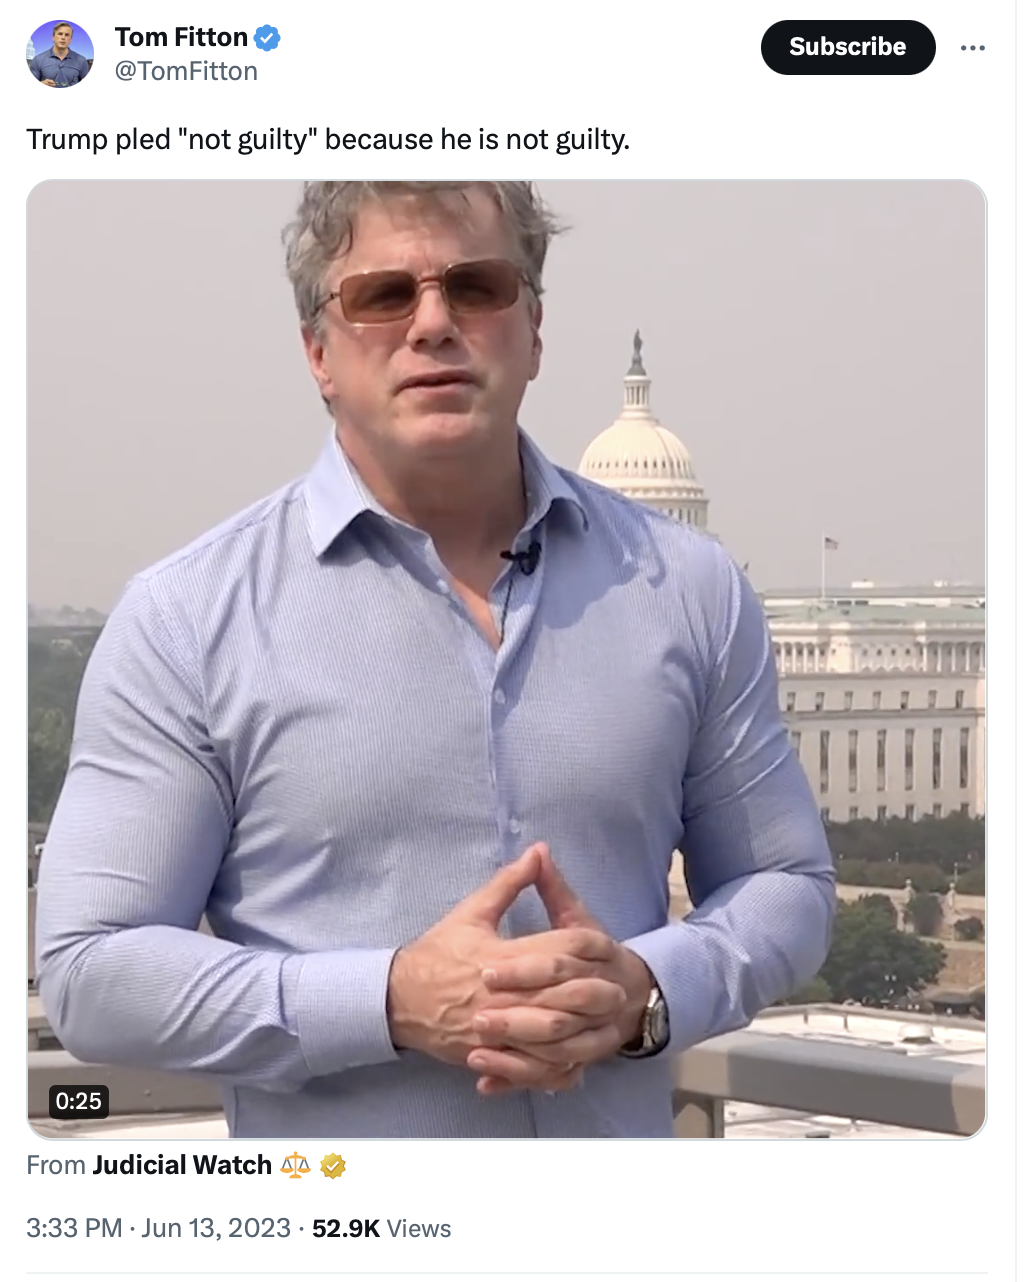Click the lapel microphone on the shirt

point(521,558)
